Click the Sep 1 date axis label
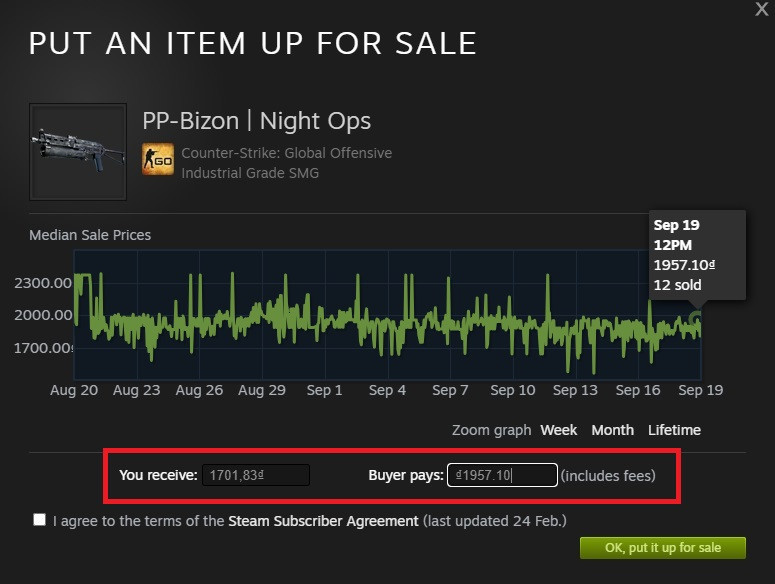This screenshot has width=775, height=584. point(324,390)
